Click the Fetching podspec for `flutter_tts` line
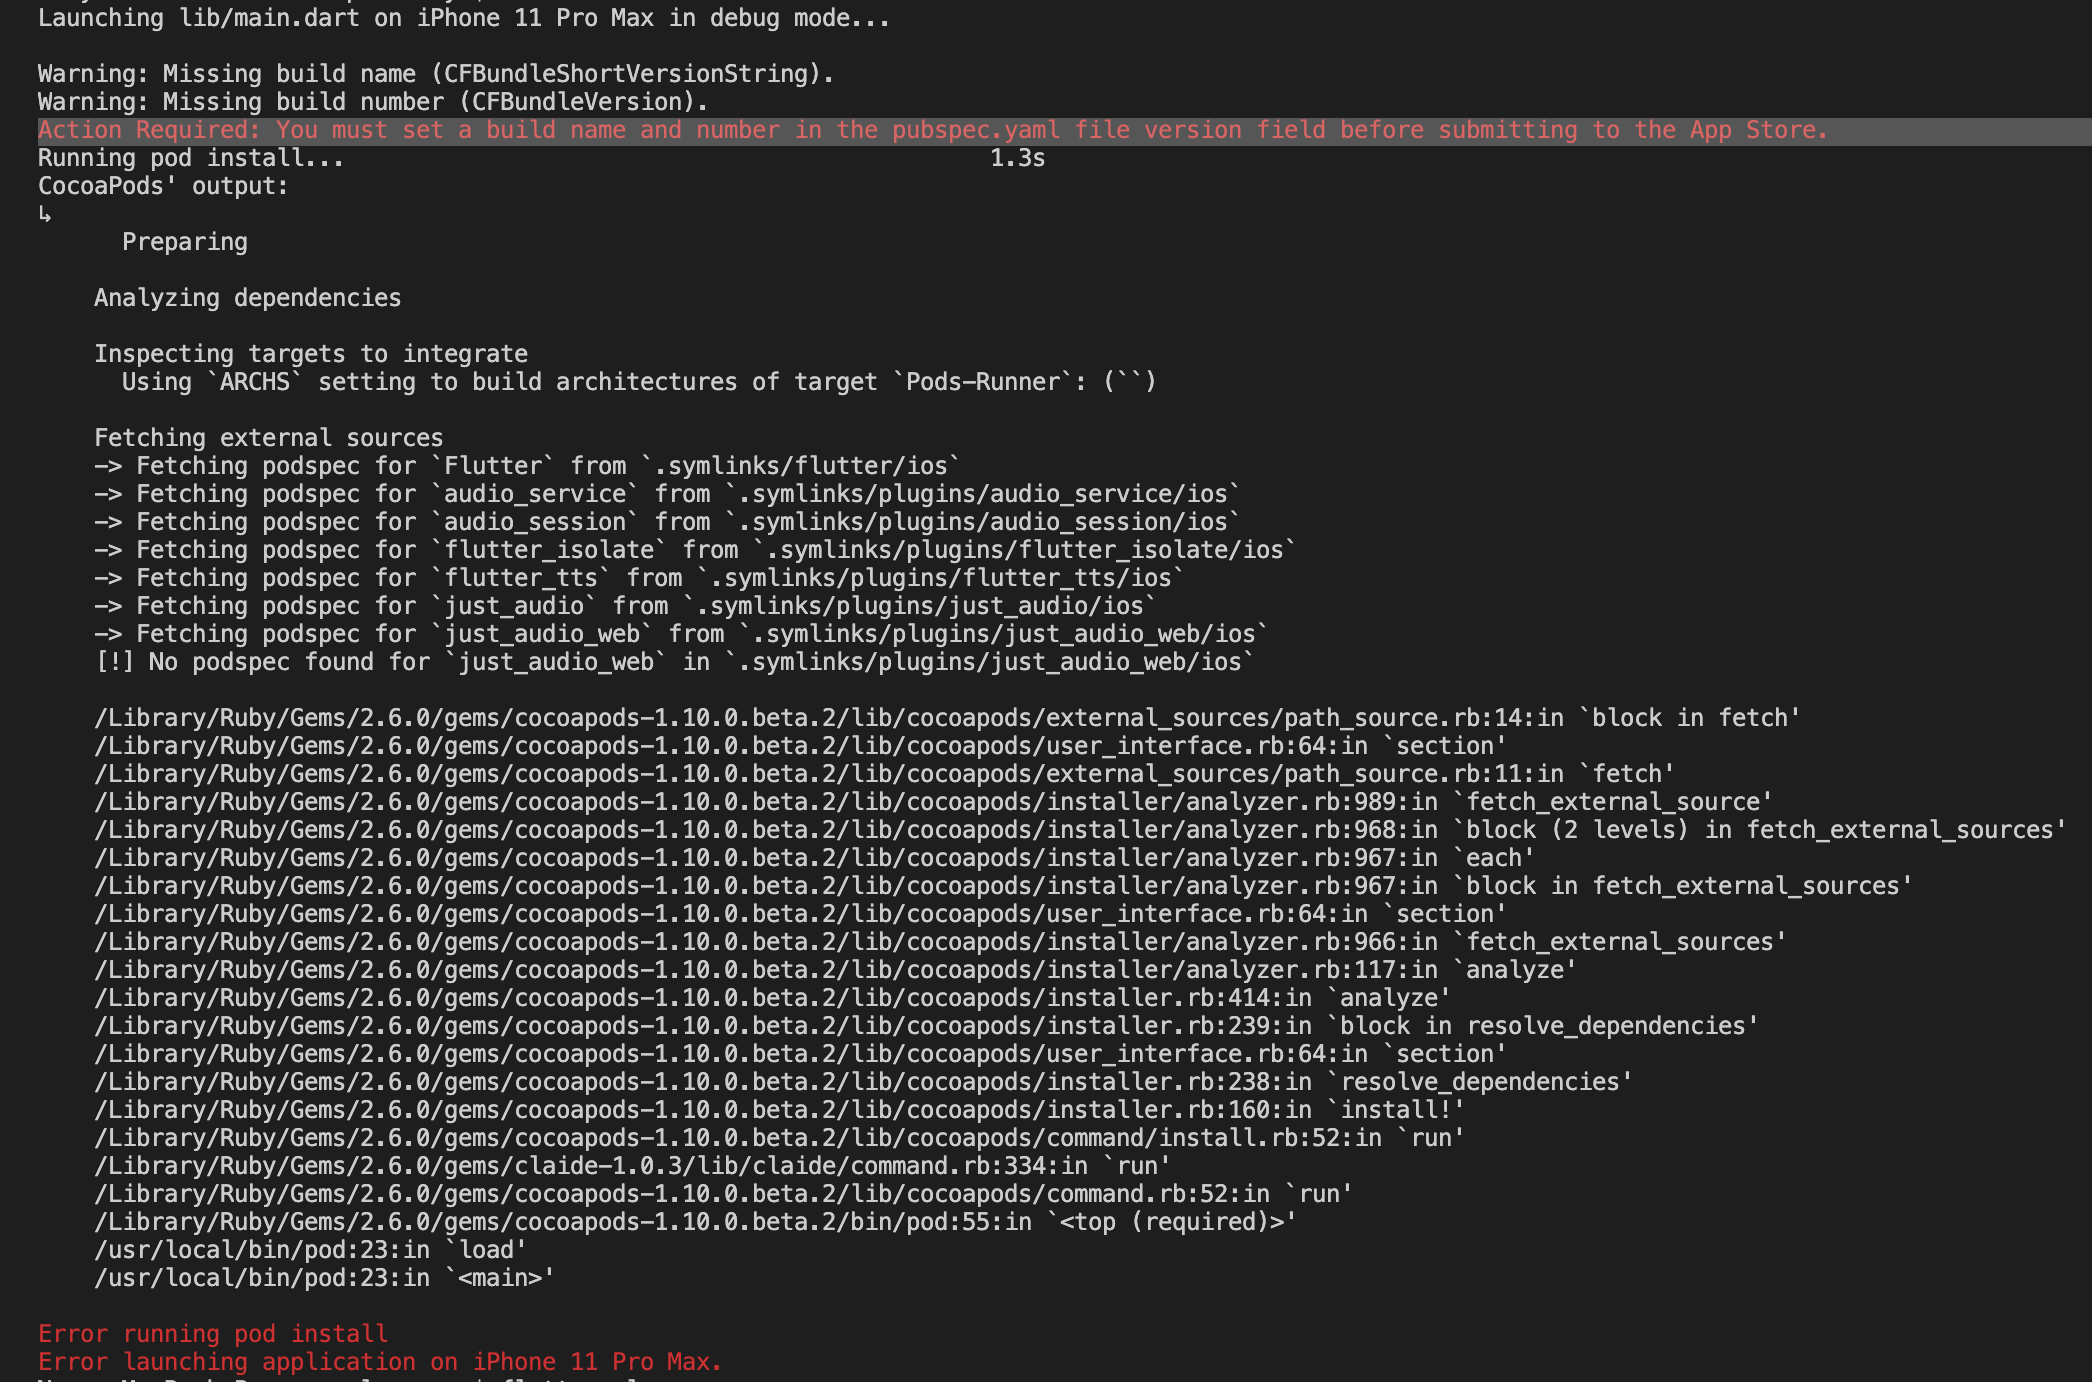The height and width of the screenshot is (1382, 2092). (x=639, y=578)
